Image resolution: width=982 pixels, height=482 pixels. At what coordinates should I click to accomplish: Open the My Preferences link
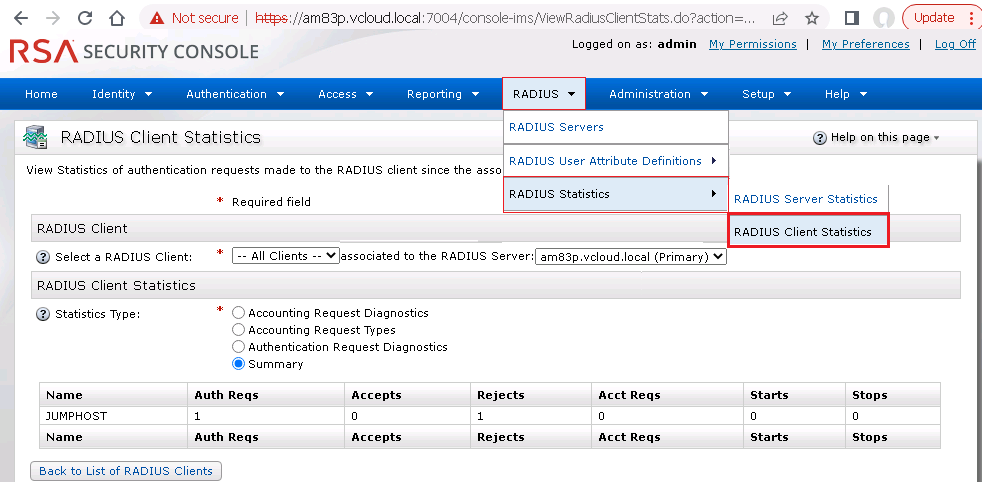[x=865, y=44]
